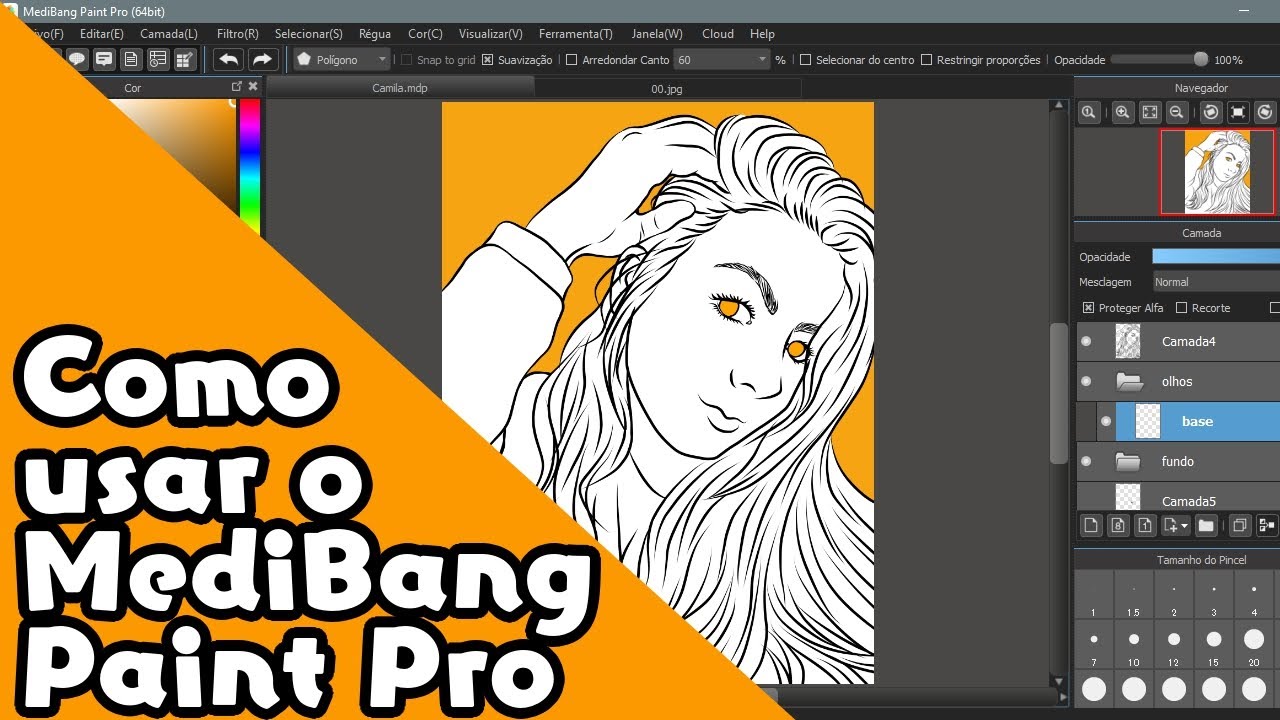Uncheck Proteger Alfa in layer panel
The height and width of the screenshot is (720, 1280).
pyautogui.click(x=1088, y=308)
